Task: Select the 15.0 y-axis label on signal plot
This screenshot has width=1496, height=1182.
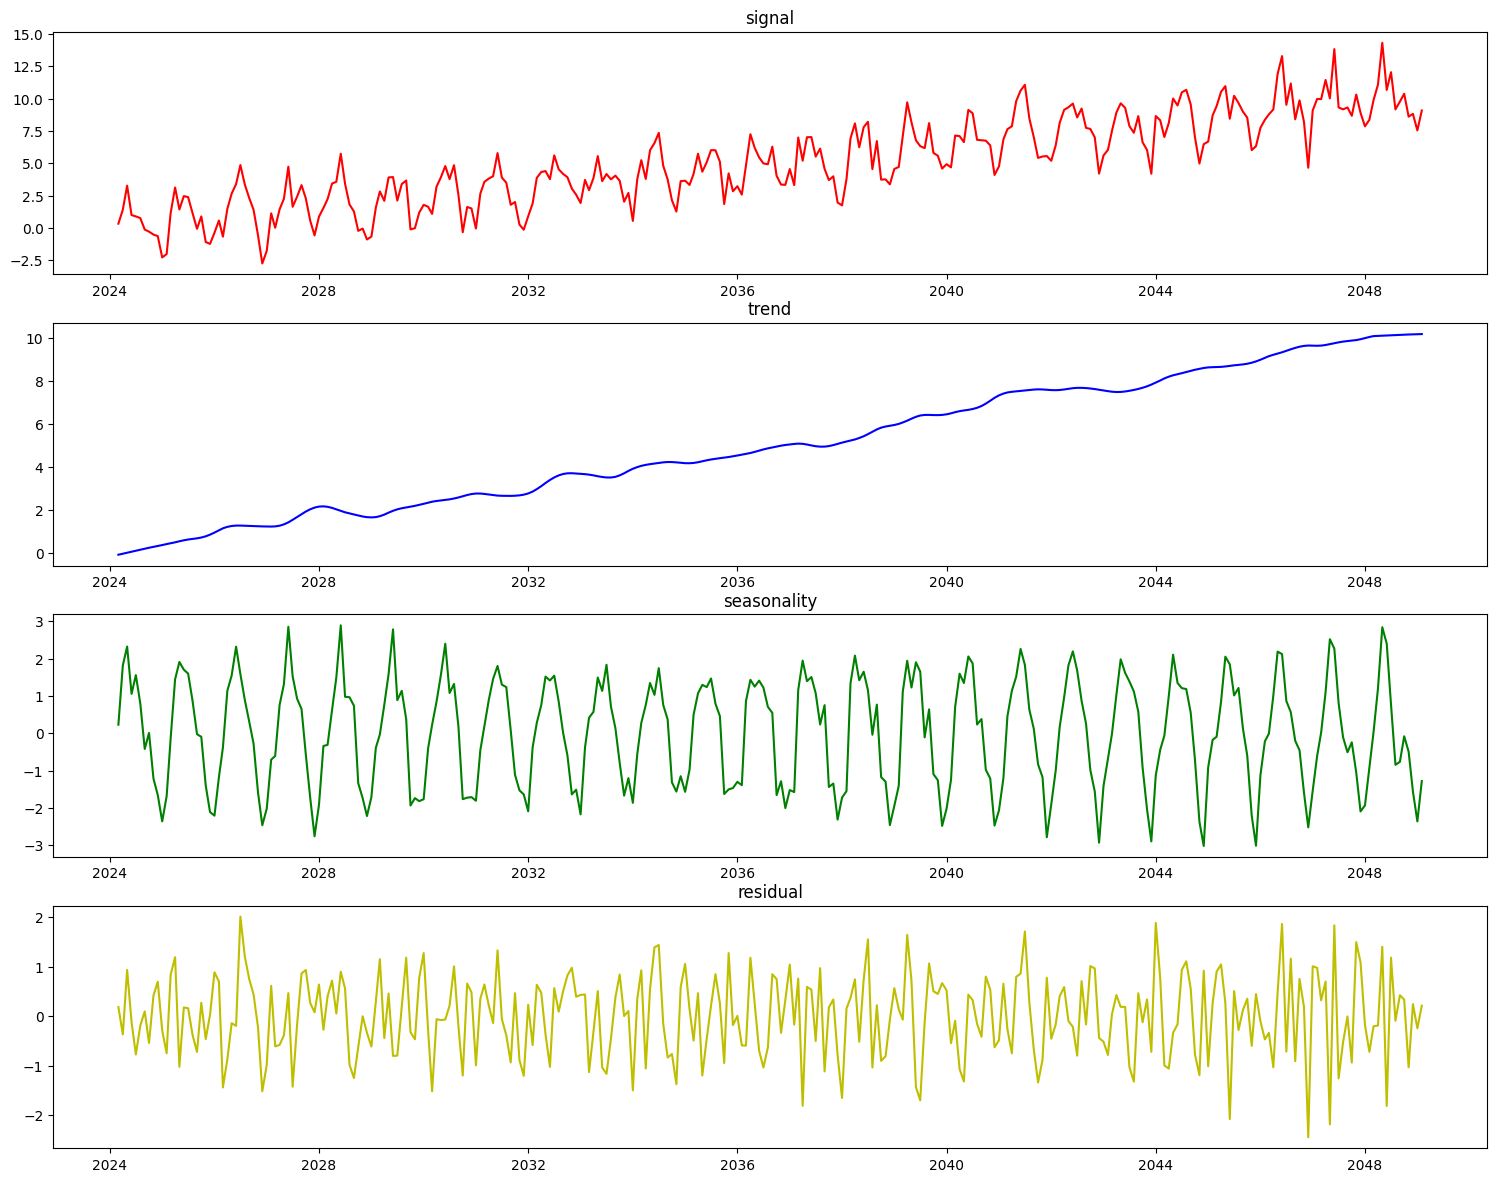Action: pyautogui.click(x=30, y=35)
